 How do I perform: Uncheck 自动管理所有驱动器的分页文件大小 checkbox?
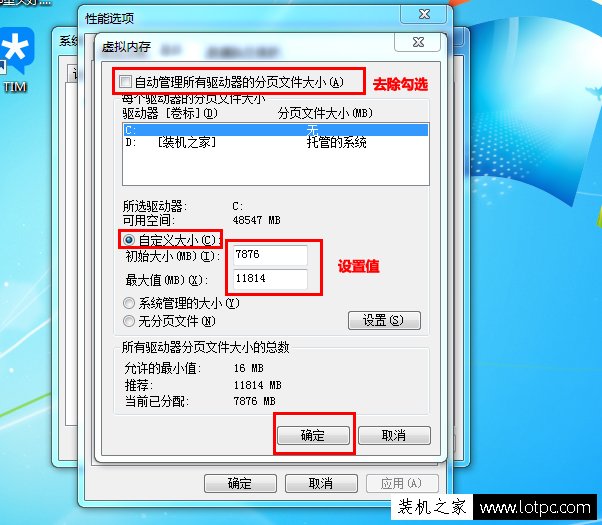pyautogui.click(x=125, y=82)
